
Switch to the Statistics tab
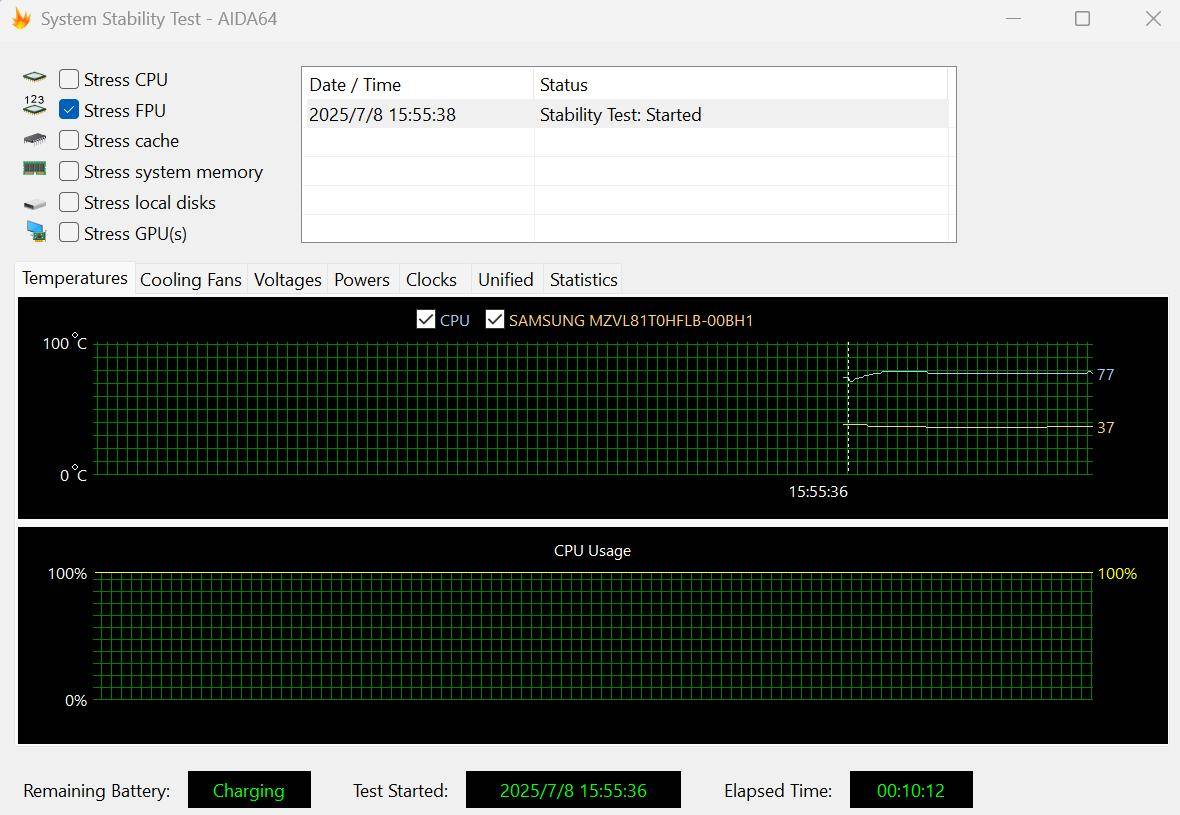point(583,280)
